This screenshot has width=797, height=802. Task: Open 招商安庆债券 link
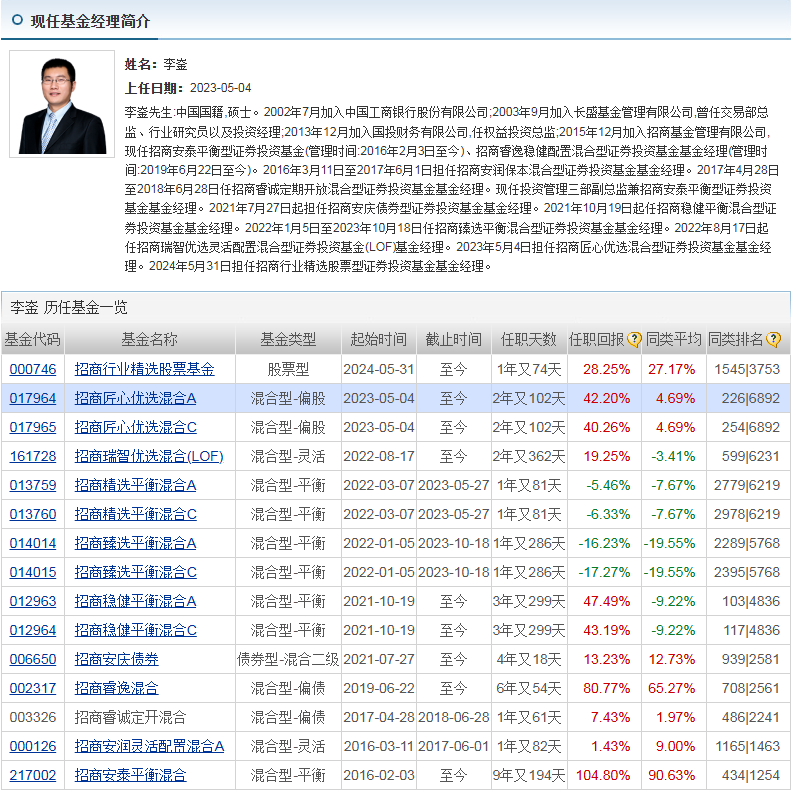pos(117,660)
